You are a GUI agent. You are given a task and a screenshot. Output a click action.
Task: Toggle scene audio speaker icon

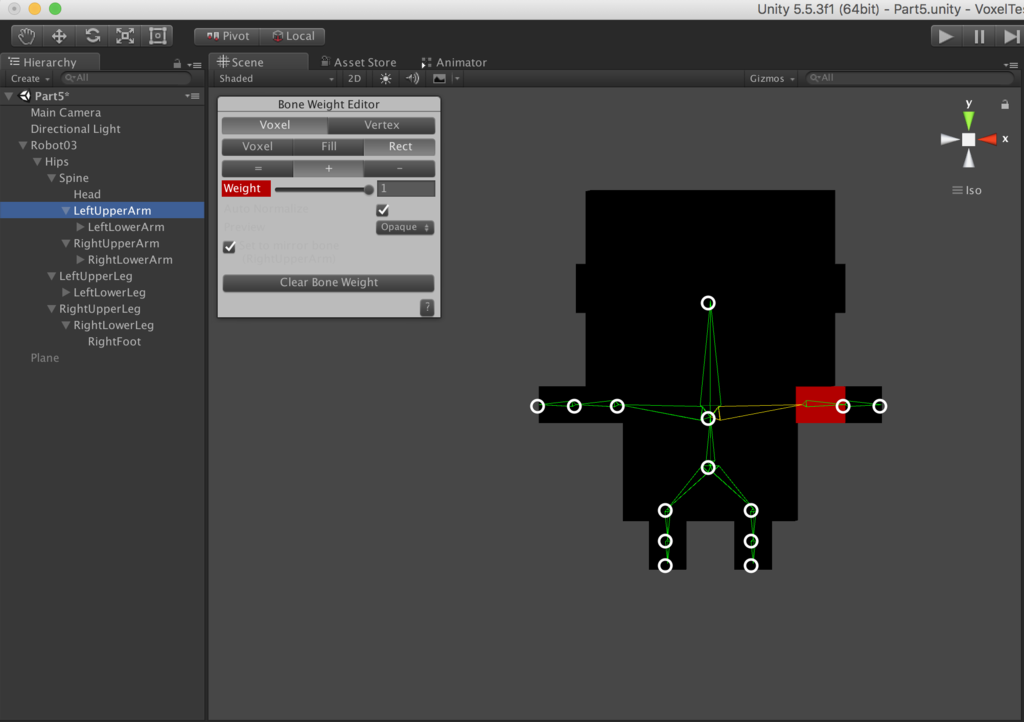(412, 78)
